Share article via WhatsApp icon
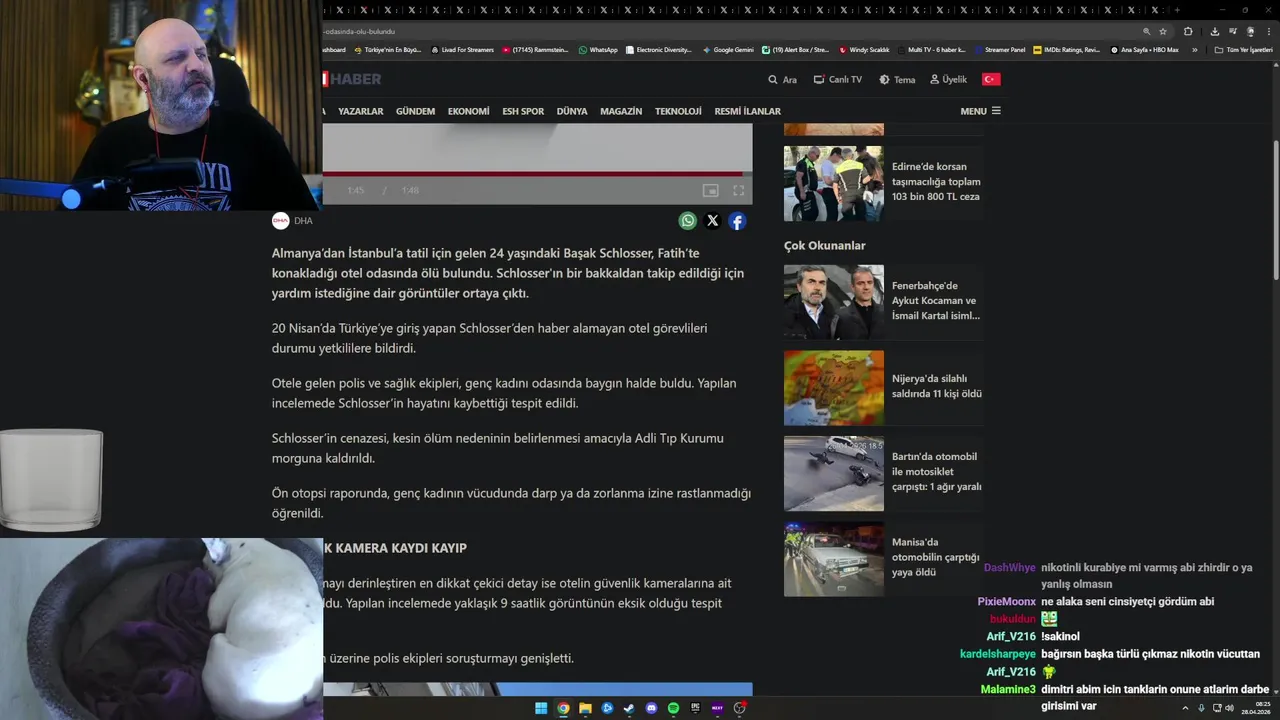The image size is (1280, 720). [688, 221]
